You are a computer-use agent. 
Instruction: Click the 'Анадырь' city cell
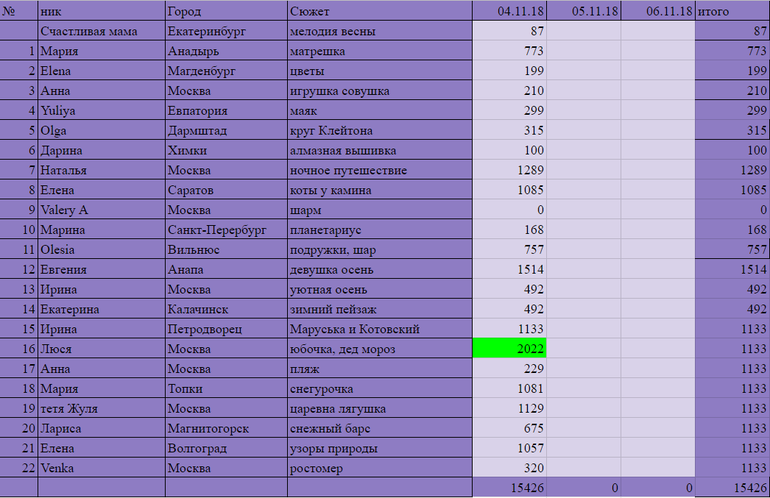226,51
